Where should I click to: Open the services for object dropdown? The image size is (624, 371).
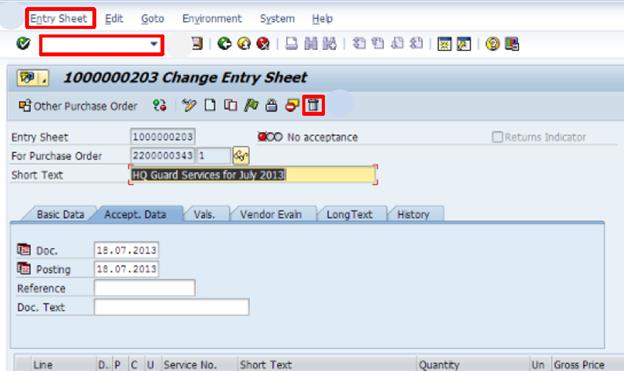32,78
